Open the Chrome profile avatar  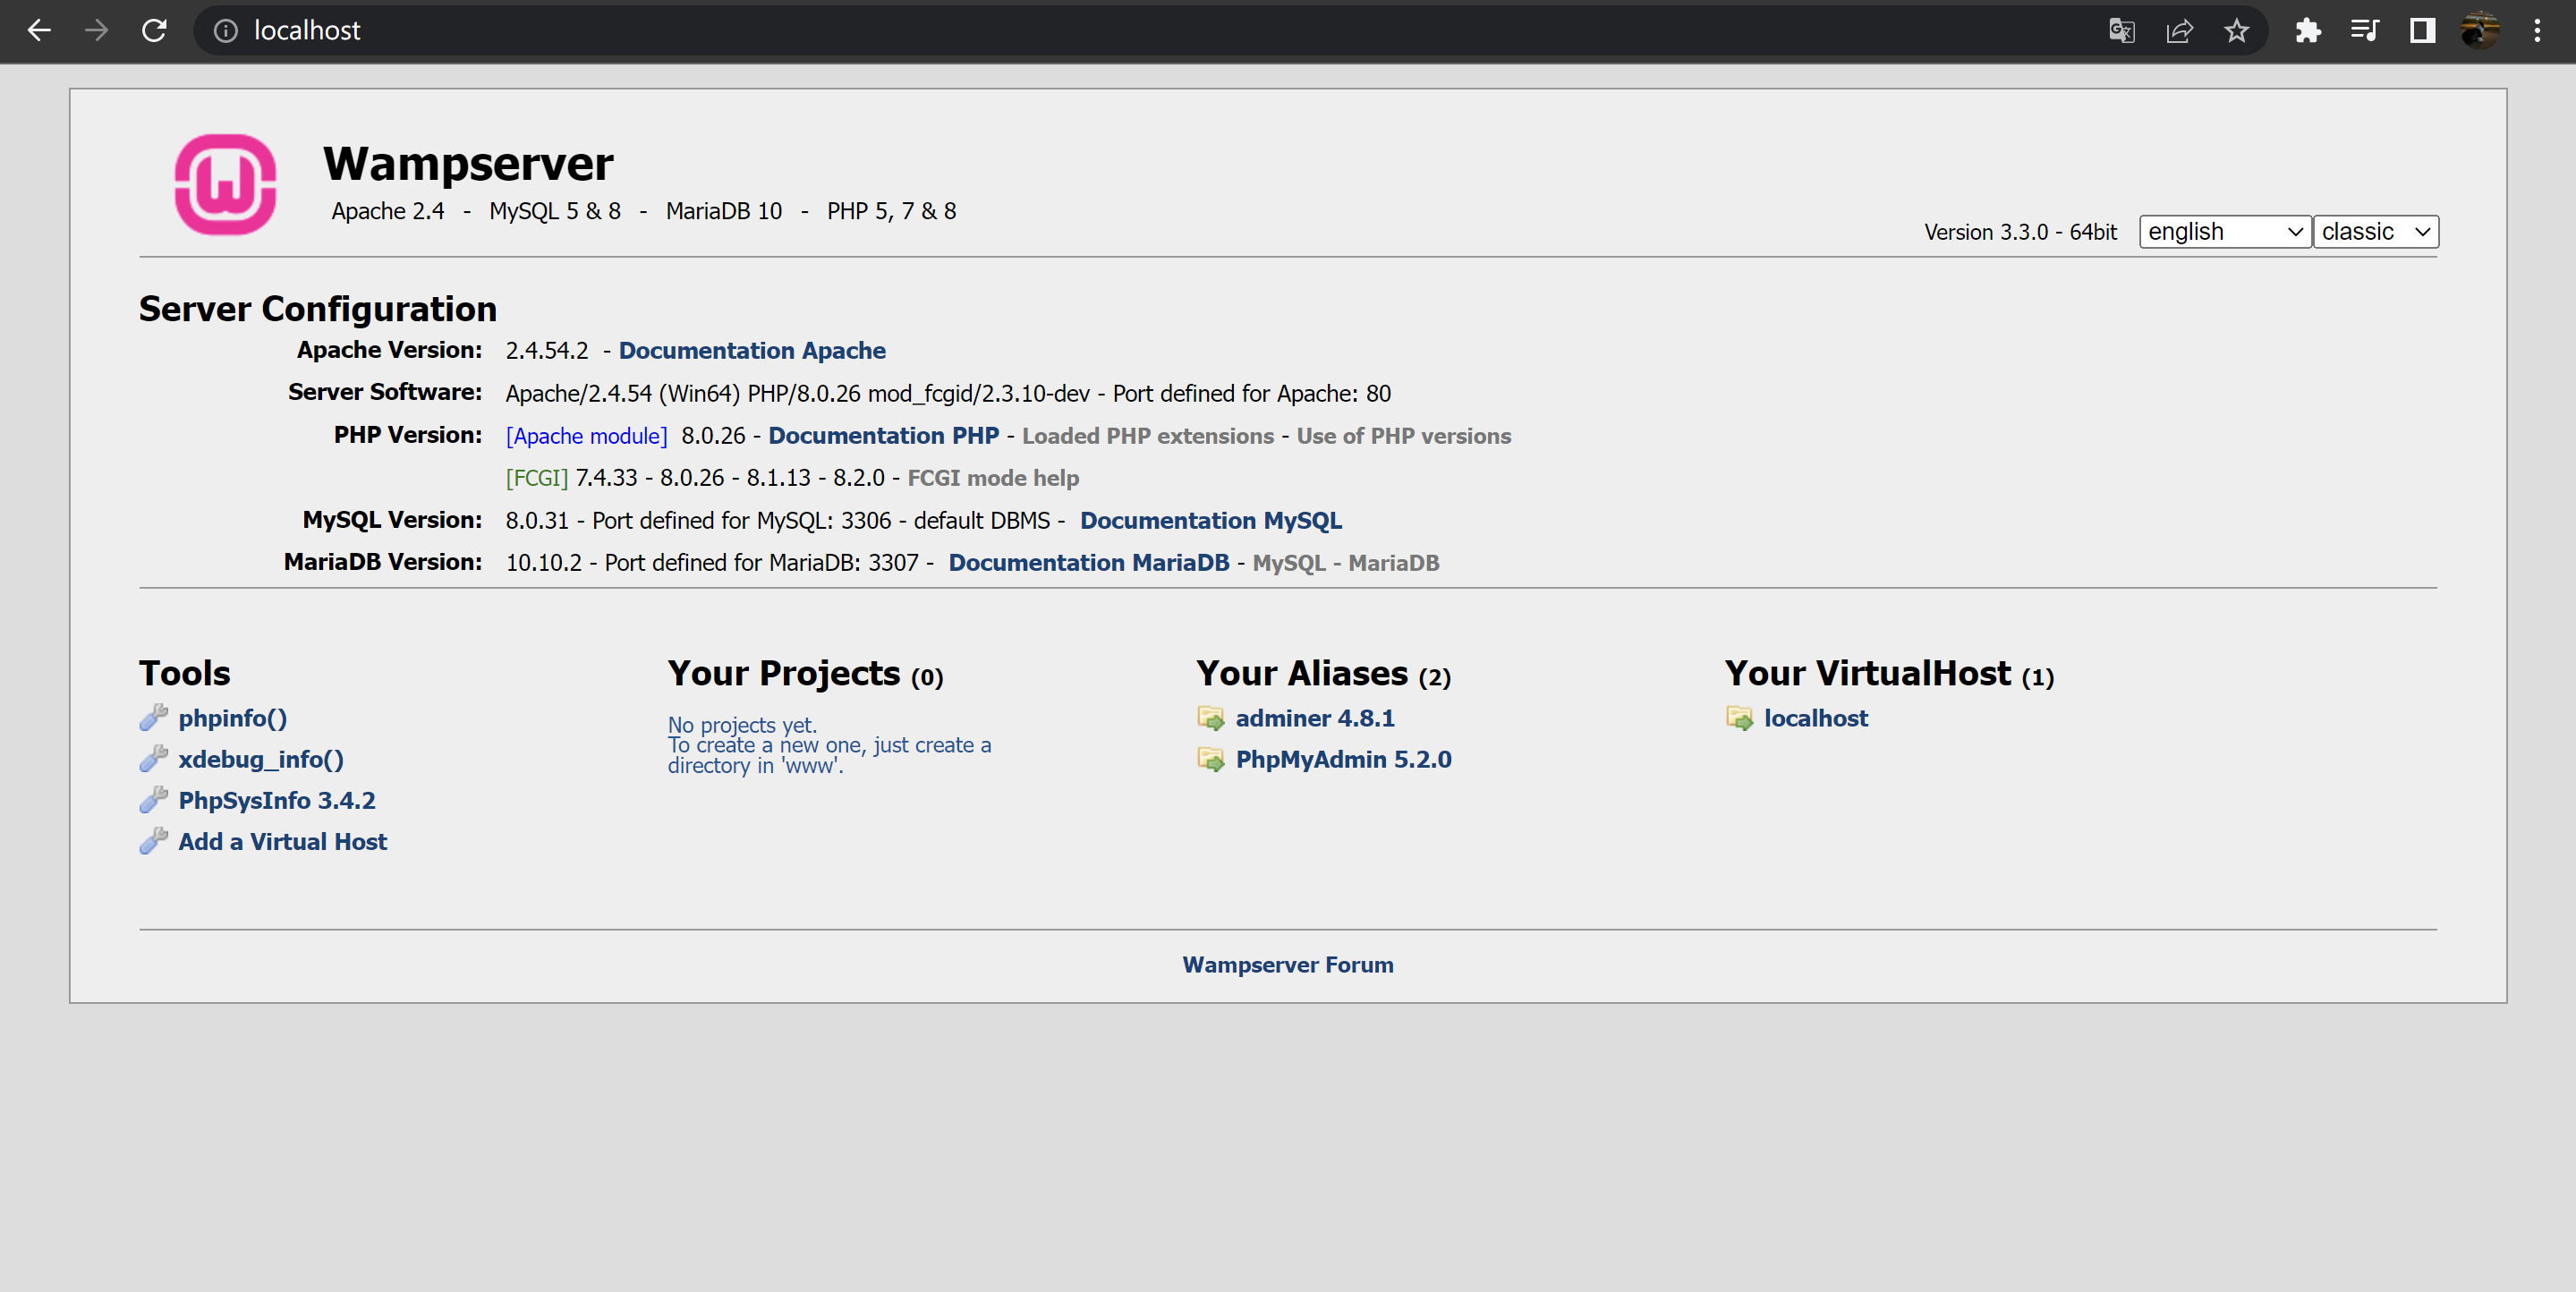tap(2480, 31)
